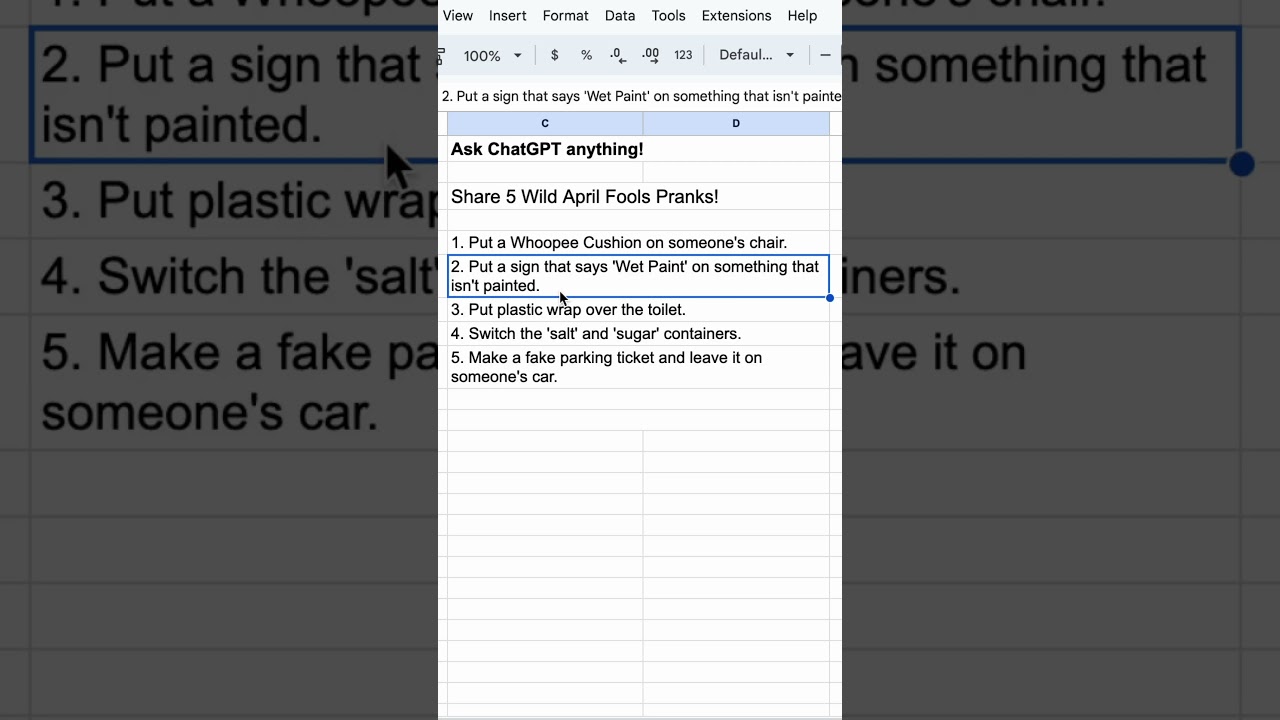This screenshot has height=720, width=1280.
Task: Select the salt and sugar containers cell
Action: click(x=638, y=334)
